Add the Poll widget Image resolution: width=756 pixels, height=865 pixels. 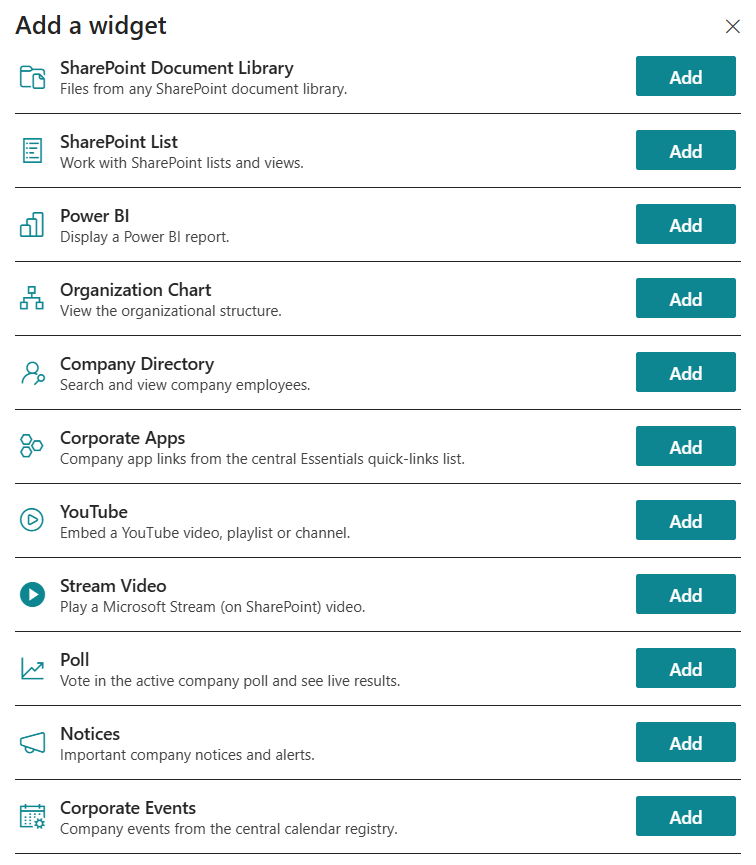685,668
